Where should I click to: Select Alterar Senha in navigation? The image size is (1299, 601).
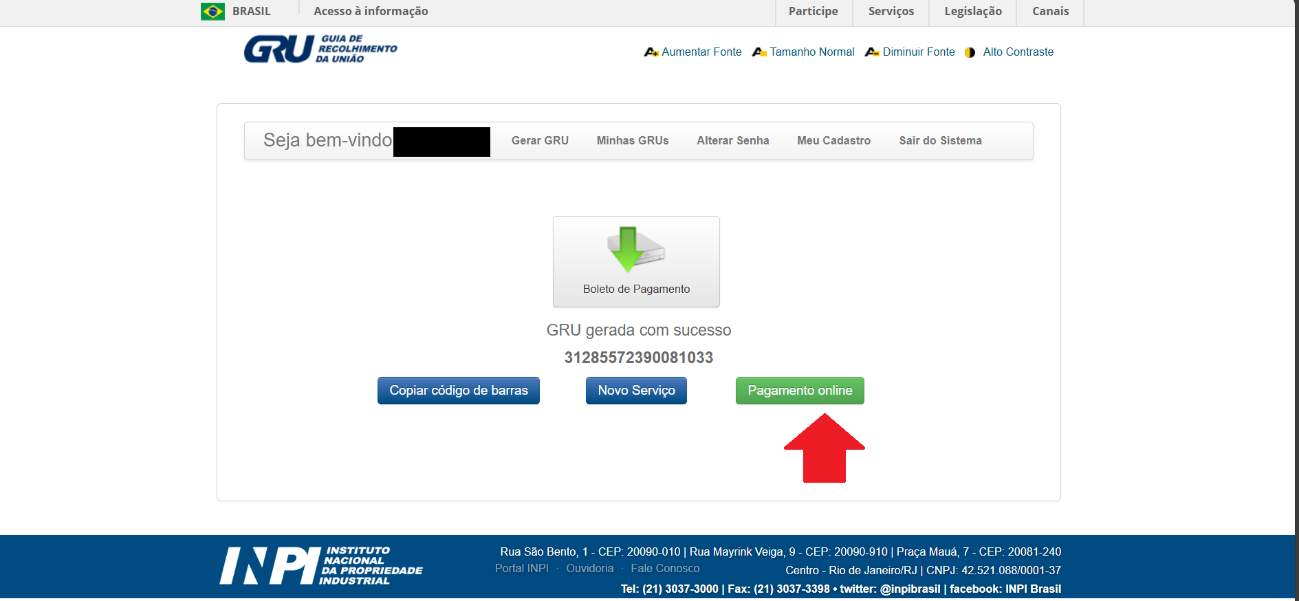coord(733,141)
